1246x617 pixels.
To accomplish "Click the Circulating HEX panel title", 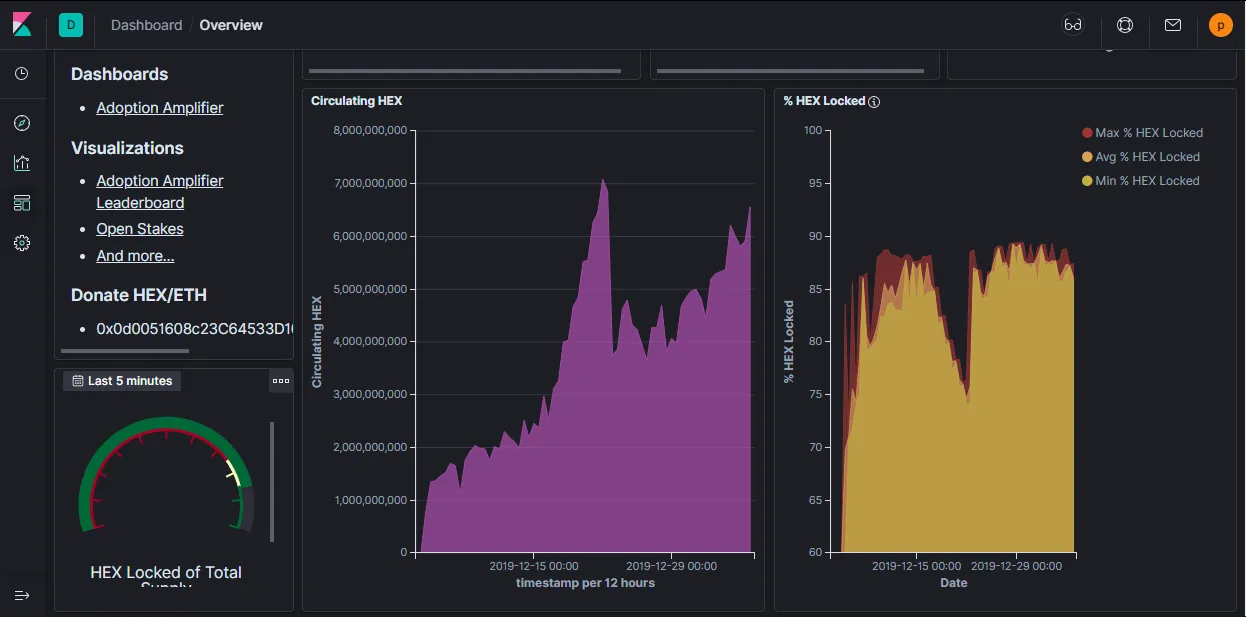I will pyautogui.click(x=357, y=101).
